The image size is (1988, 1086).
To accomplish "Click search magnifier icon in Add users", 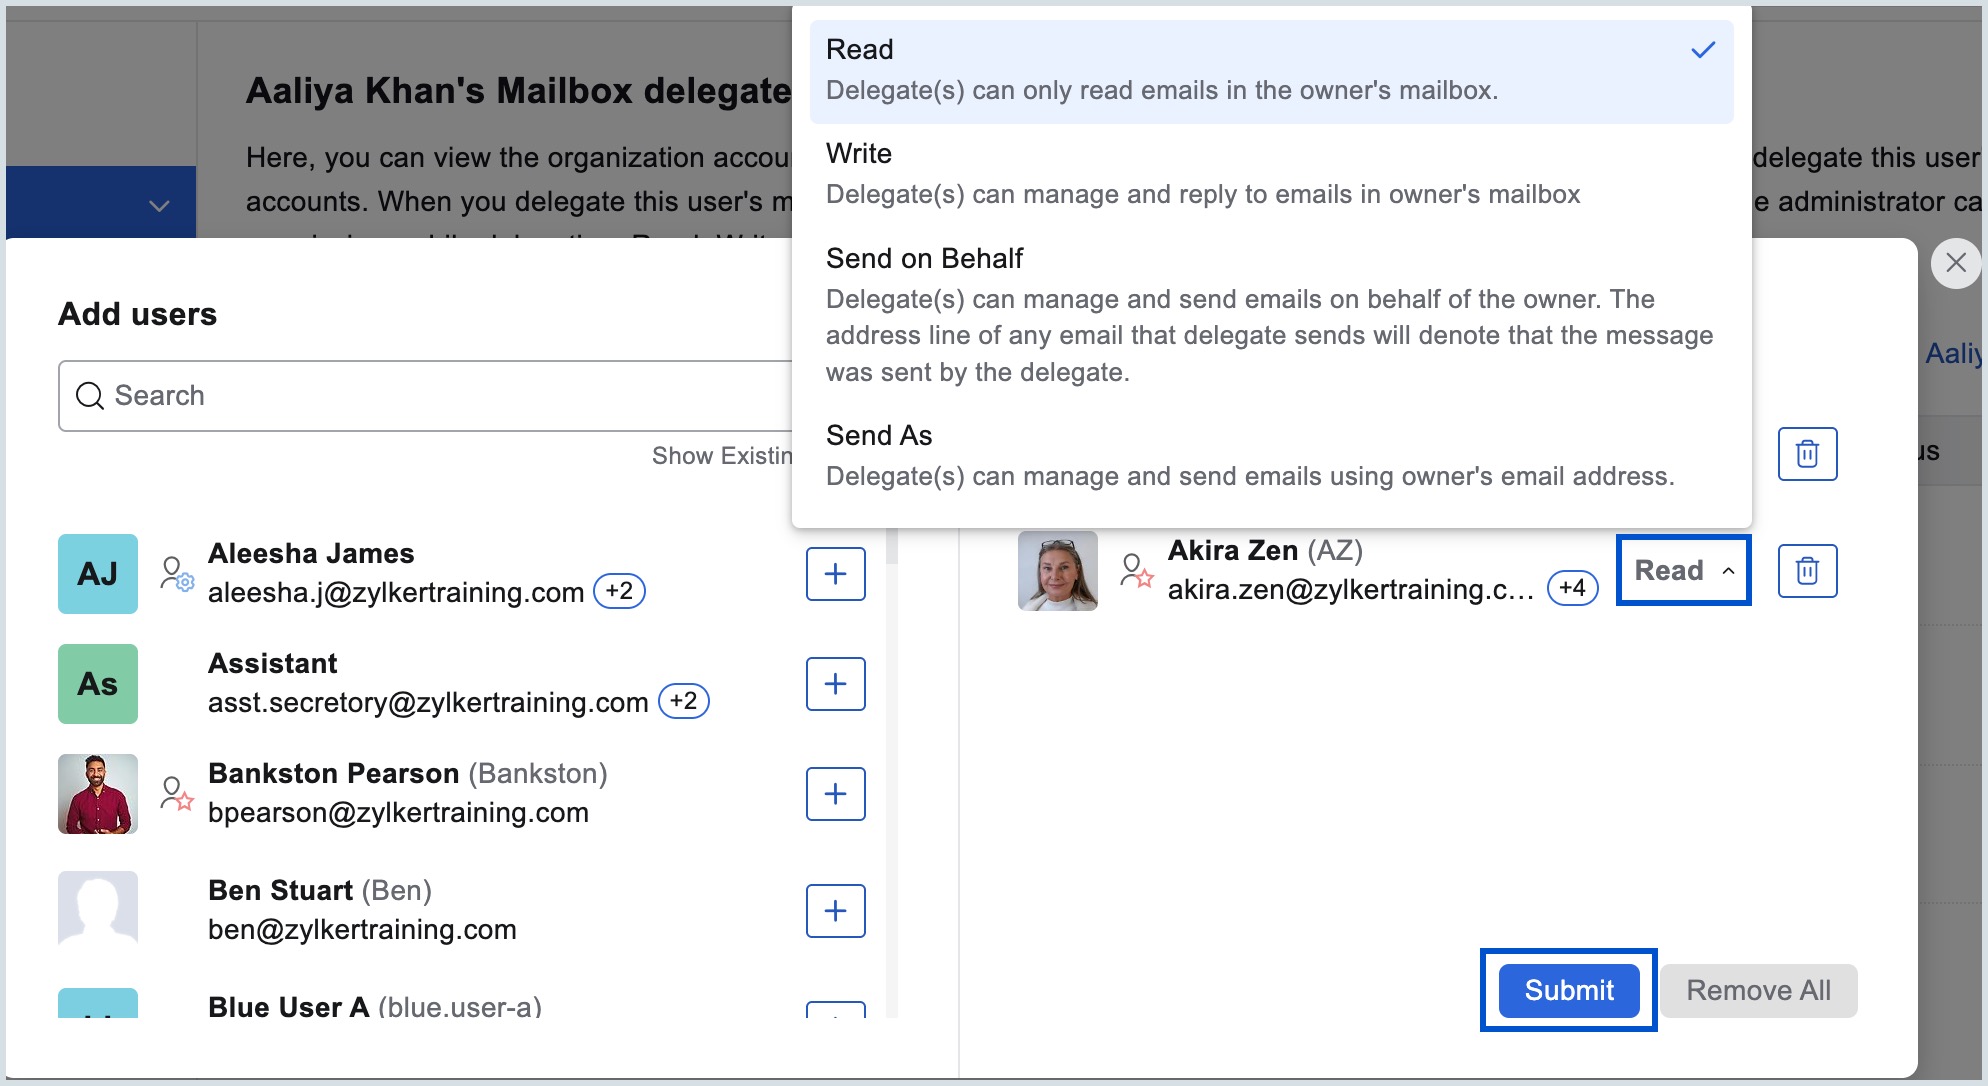I will pos(90,396).
